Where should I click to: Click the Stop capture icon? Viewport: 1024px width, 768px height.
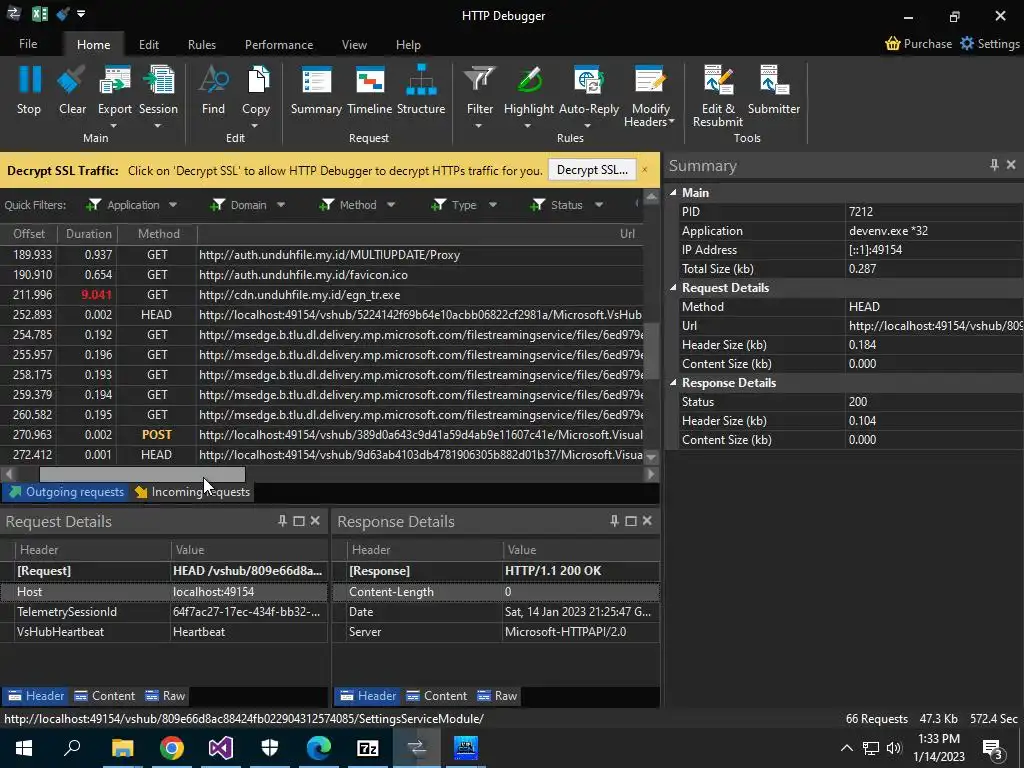(29, 80)
